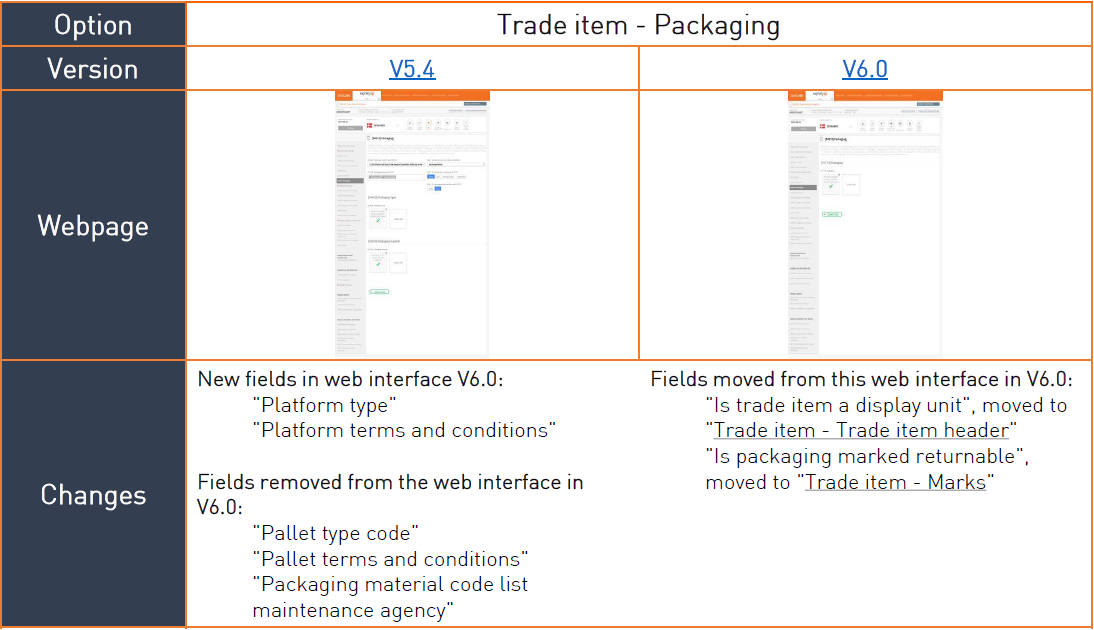
Task: Click the "Platform terms and conditions" text entry
Action: tap(405, 430)
